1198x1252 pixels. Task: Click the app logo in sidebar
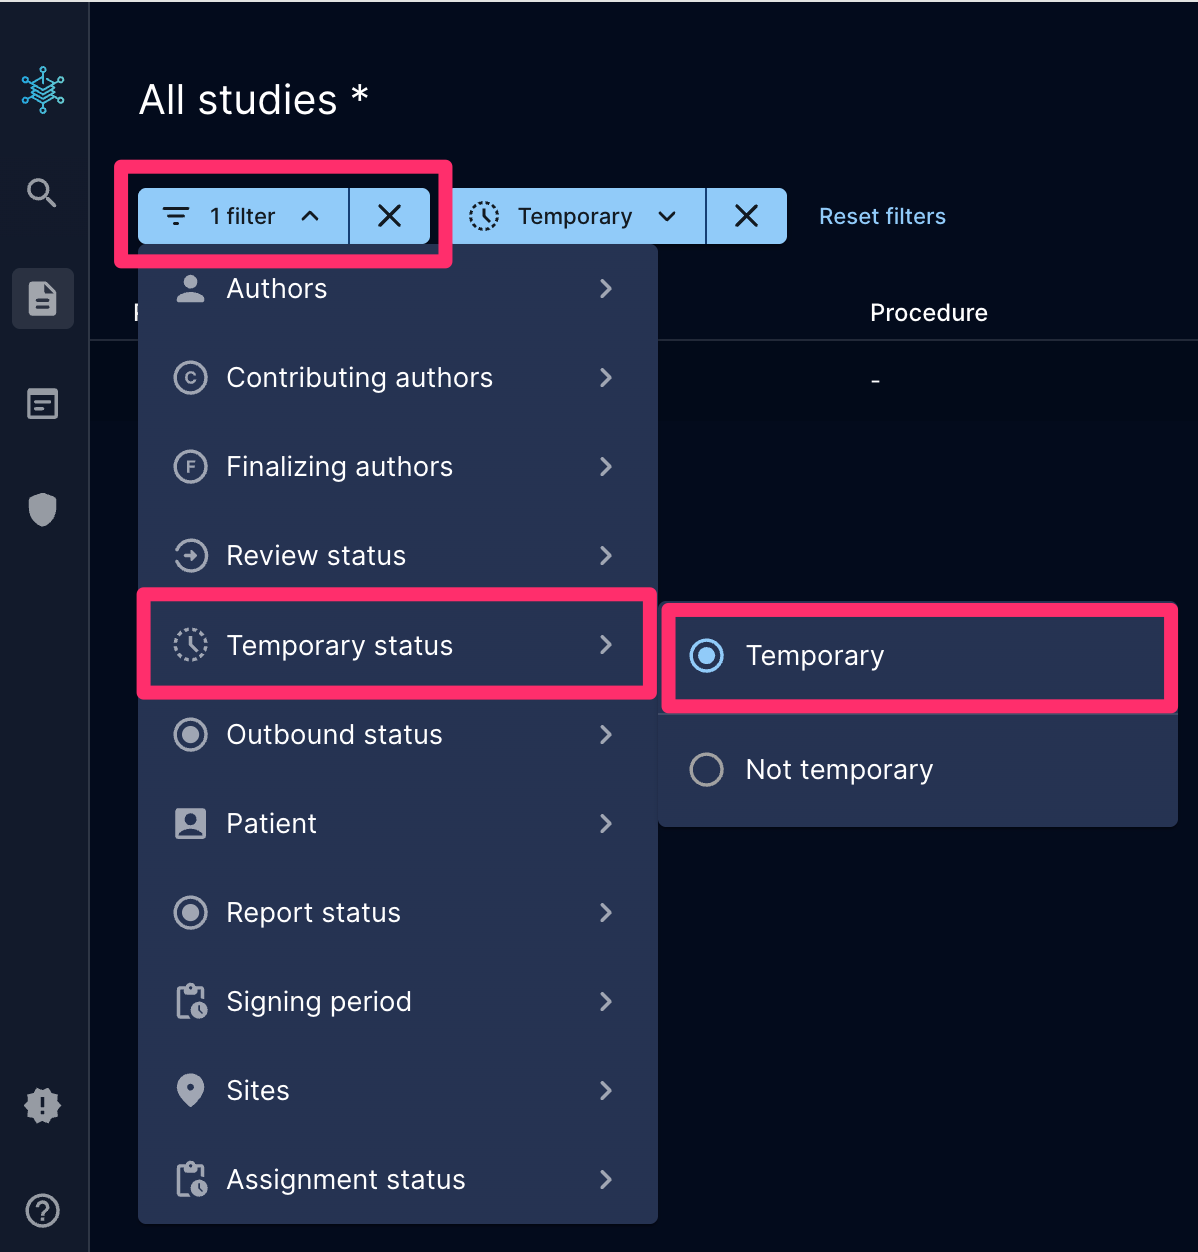pyautogui.click(x=43, y=90)
